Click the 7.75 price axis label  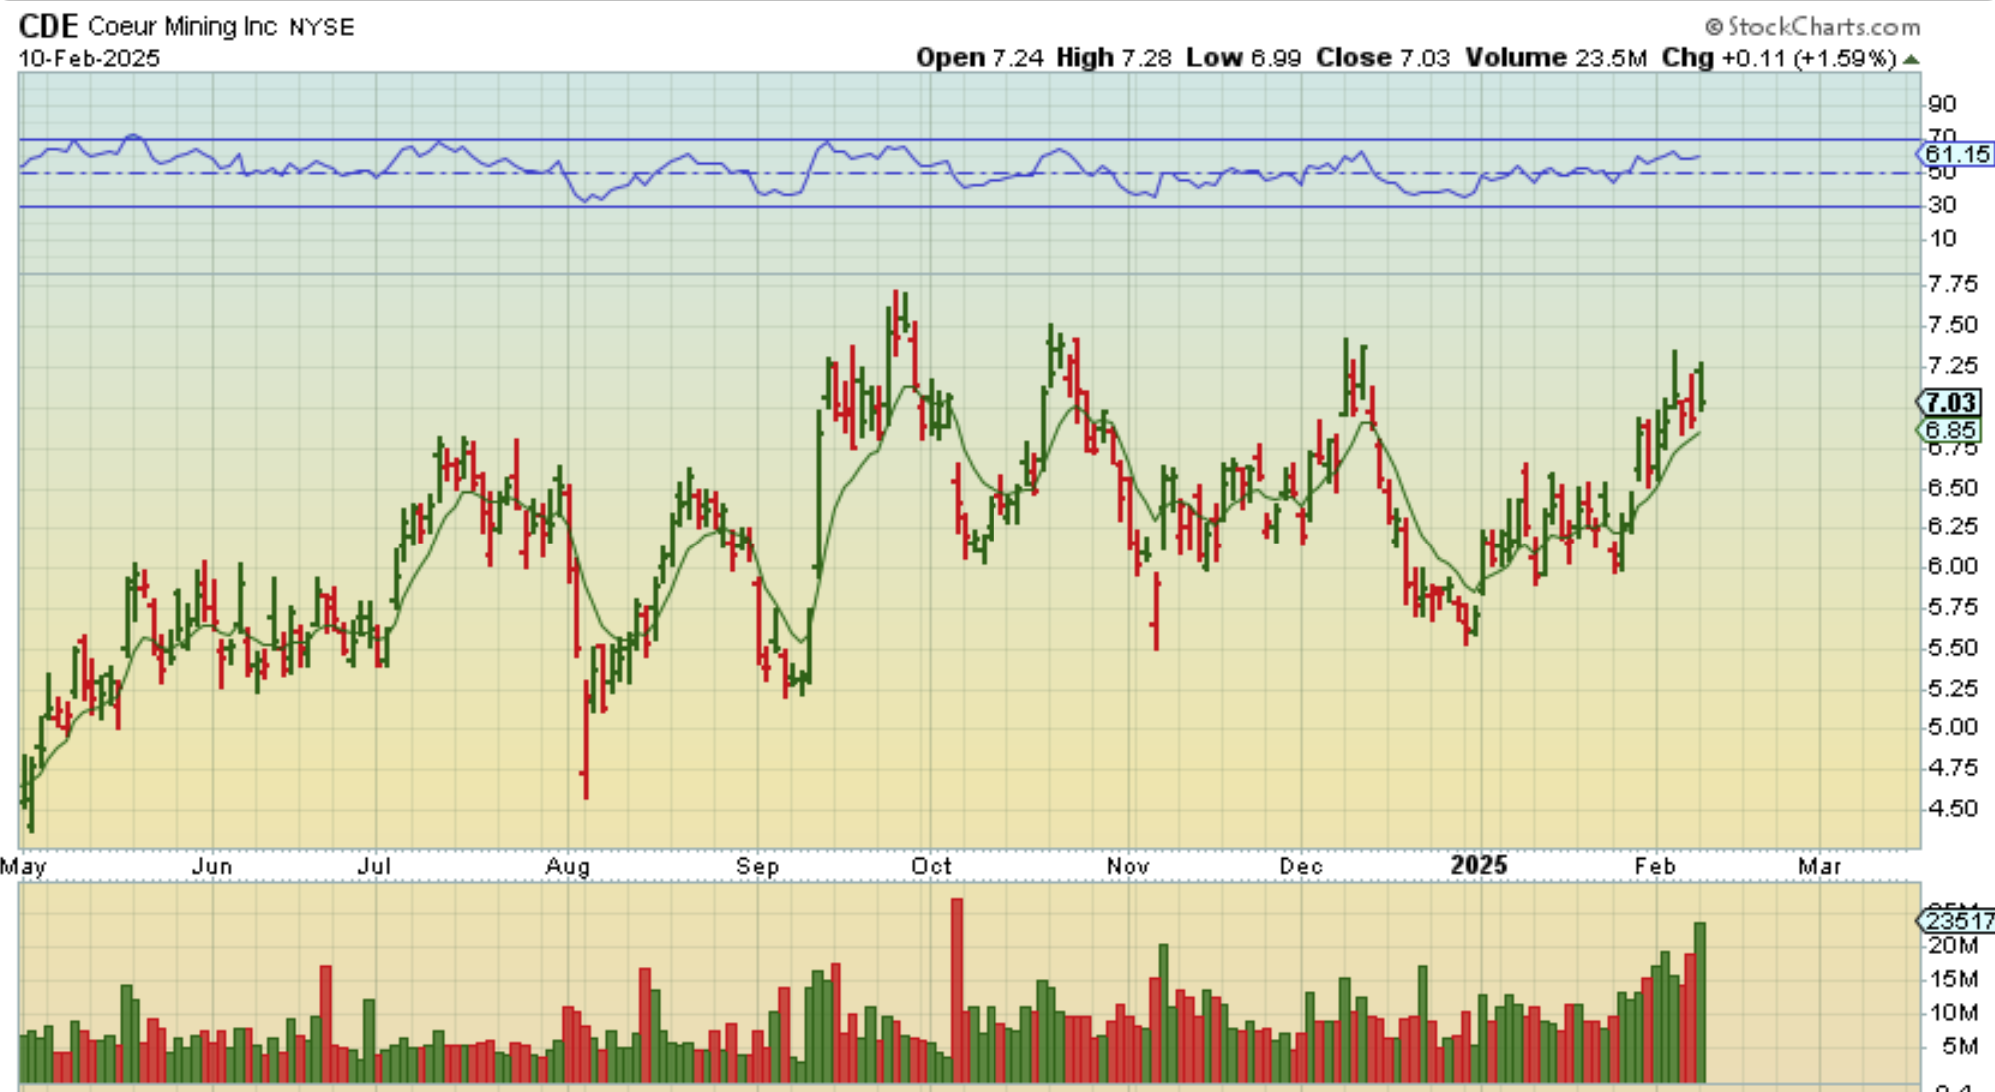pos(1952,284)
